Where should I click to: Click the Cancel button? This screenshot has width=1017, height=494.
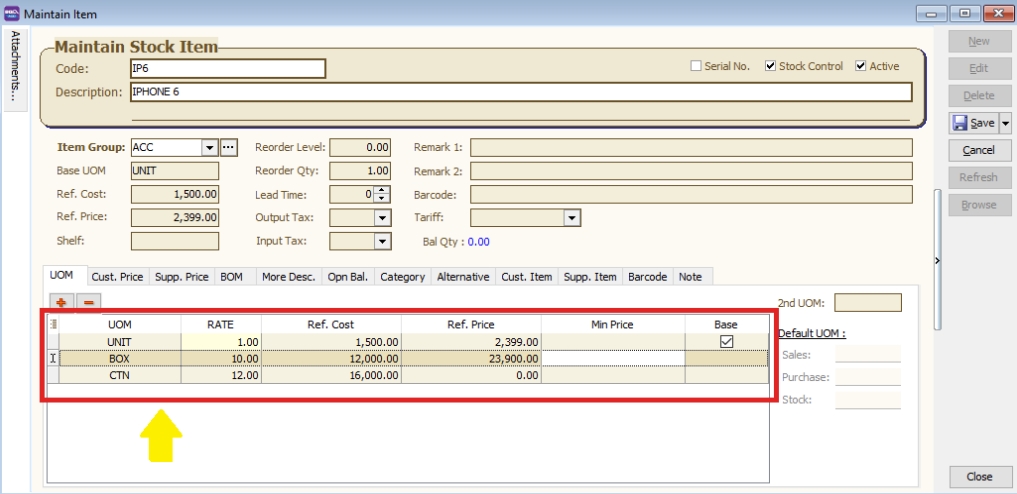click(x=978, y=150)
